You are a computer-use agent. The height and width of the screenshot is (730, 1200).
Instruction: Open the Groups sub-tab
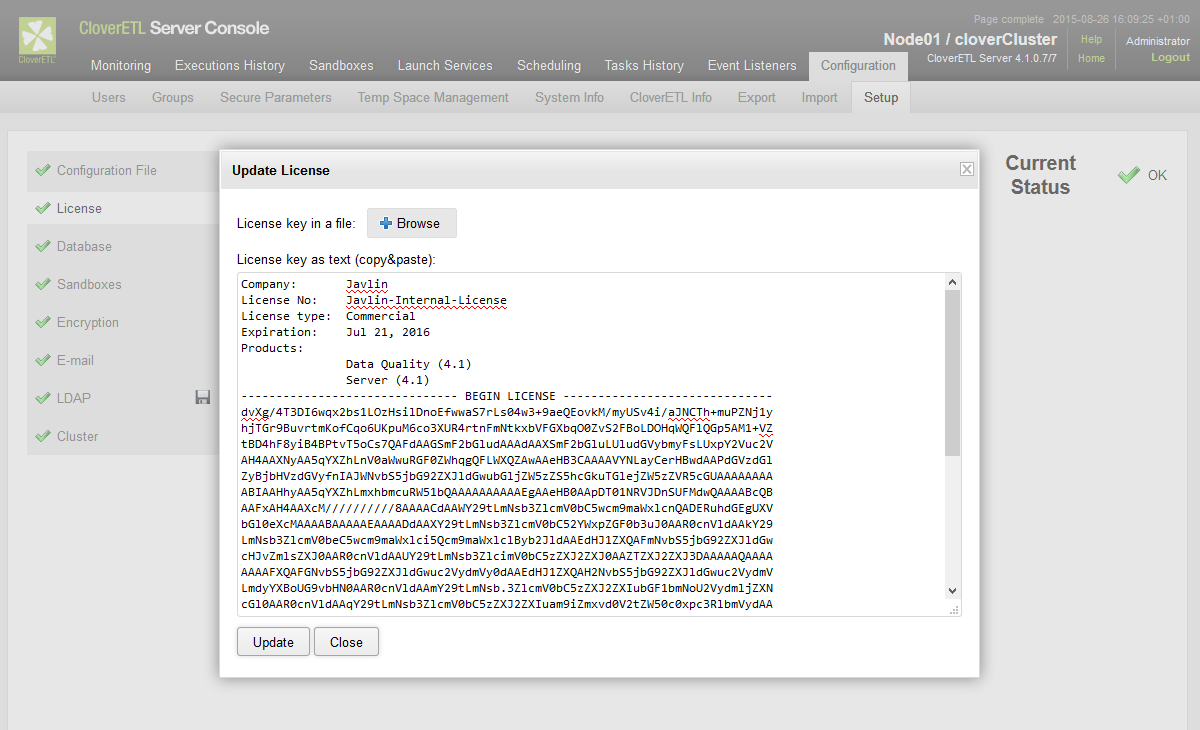coord(173,97)
